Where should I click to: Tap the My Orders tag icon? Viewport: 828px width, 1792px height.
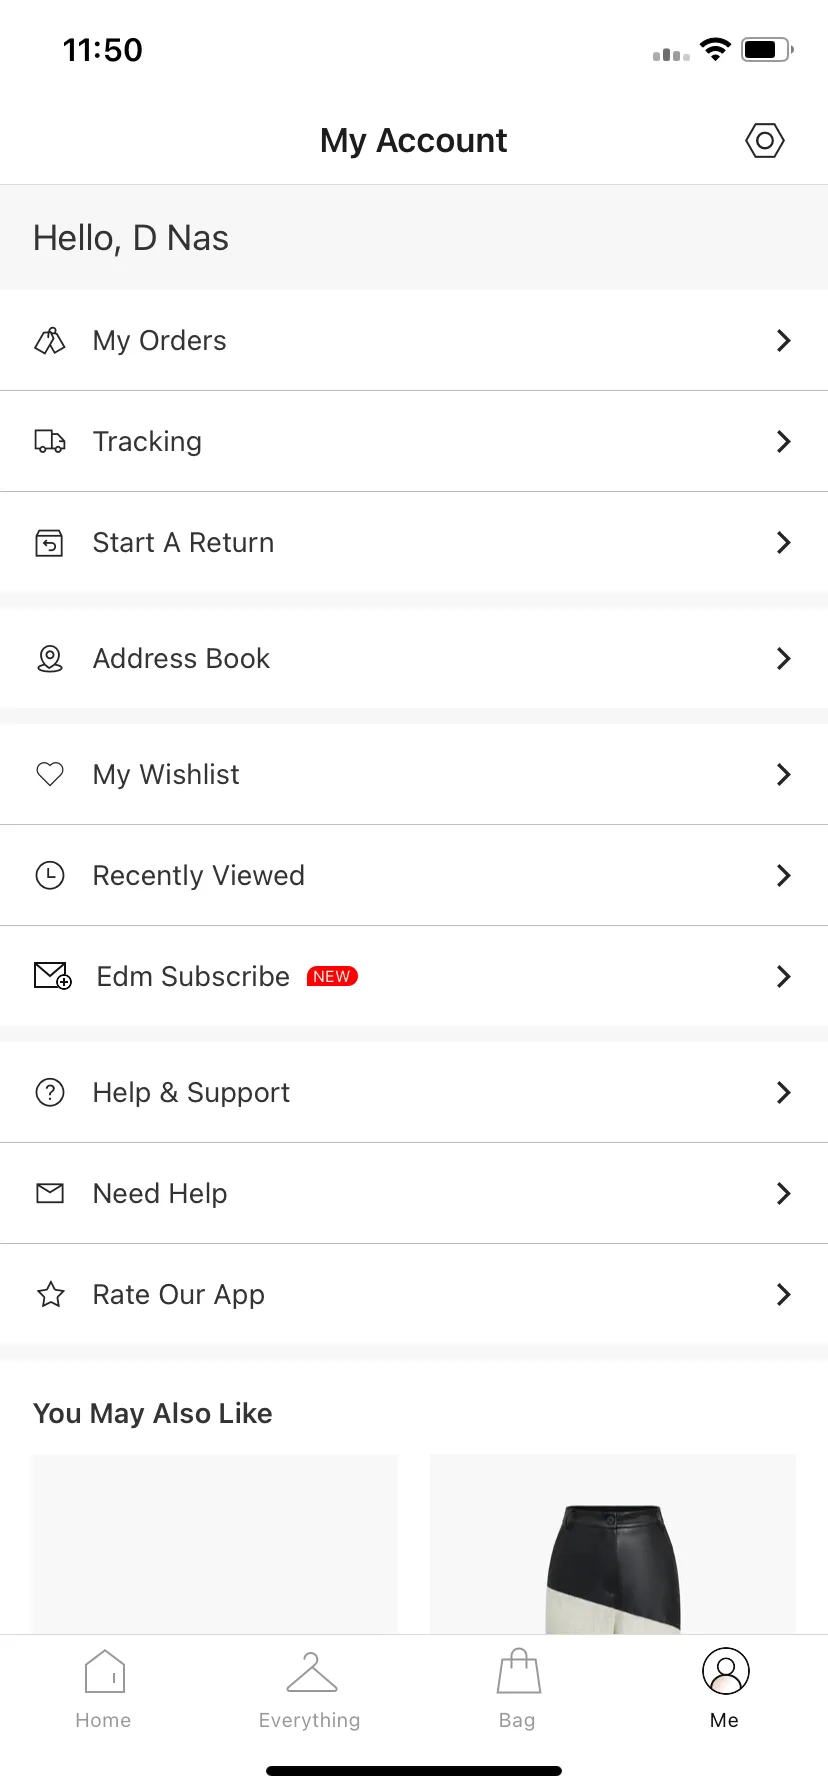[x=50, y=341]
